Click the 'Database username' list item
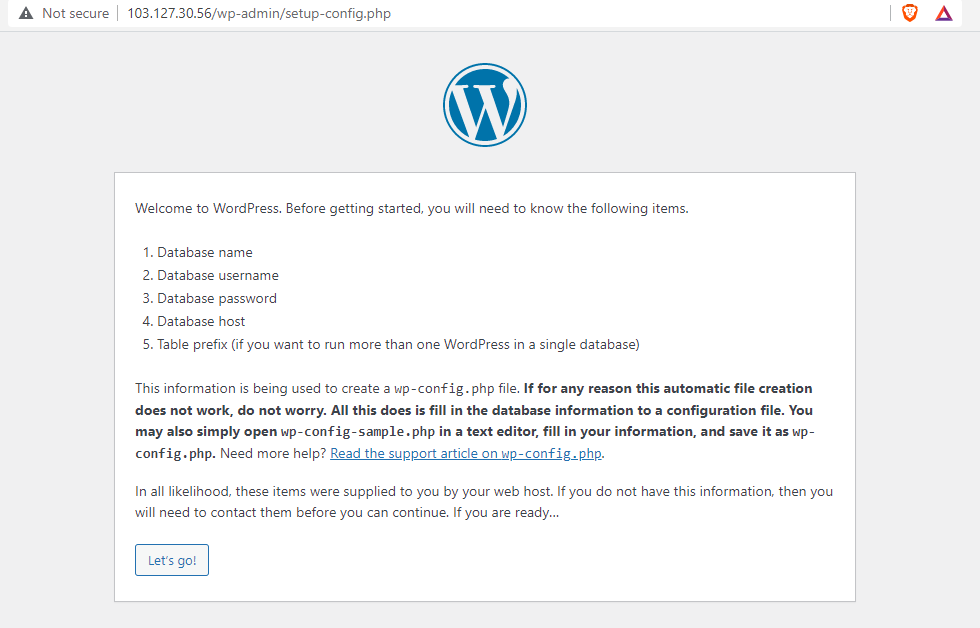The width and height of the screenshot is (980, 628). click(x=218, y=276)
